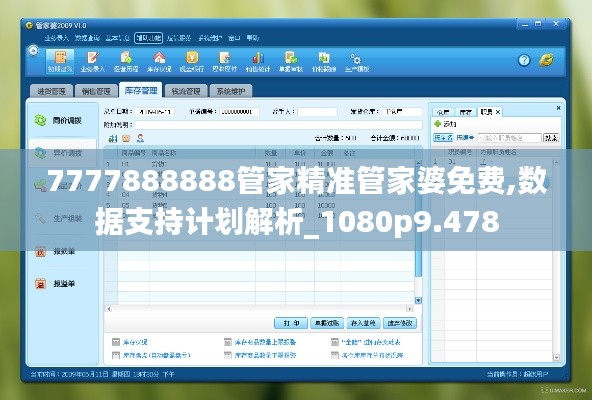Click the goods table's scroll-down arrow
This screenshot has height=400, width=592.
(x=418, y=301)
